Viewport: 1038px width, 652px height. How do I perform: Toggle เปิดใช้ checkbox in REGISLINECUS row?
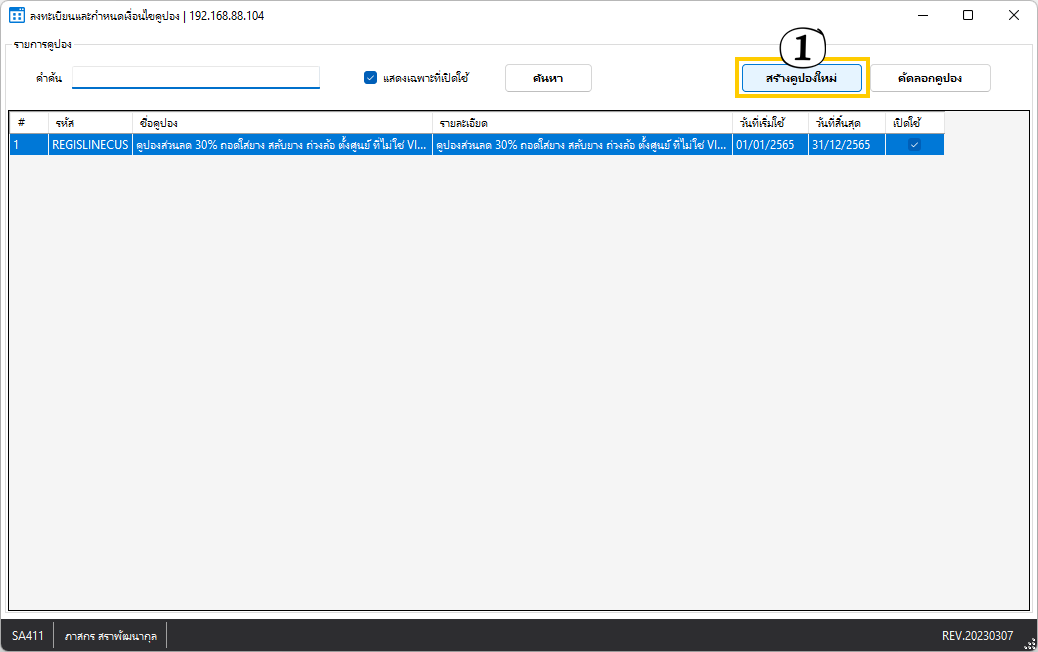tap(914, 145)
